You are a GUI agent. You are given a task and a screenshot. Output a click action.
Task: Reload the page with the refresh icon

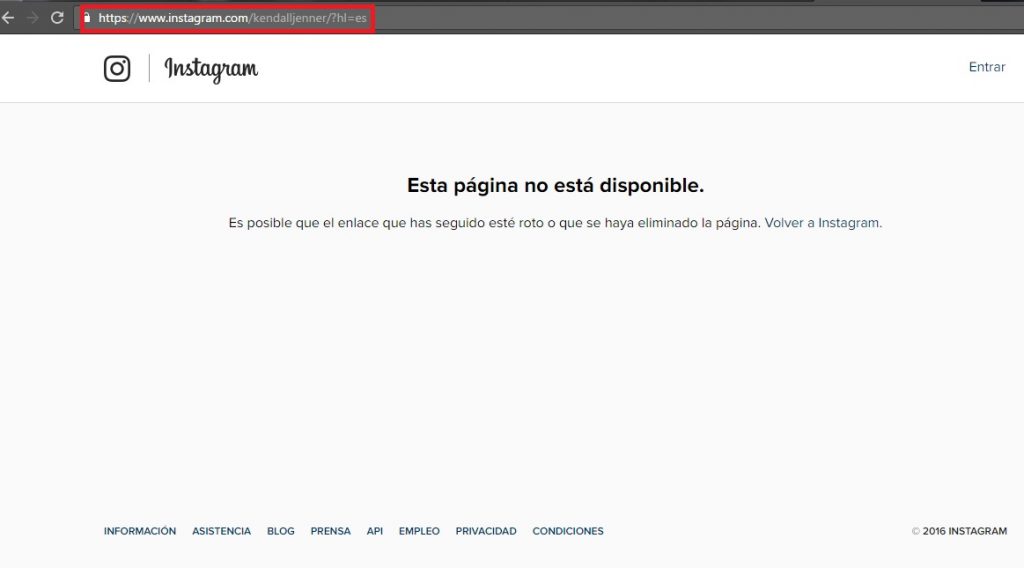[57, 18]
